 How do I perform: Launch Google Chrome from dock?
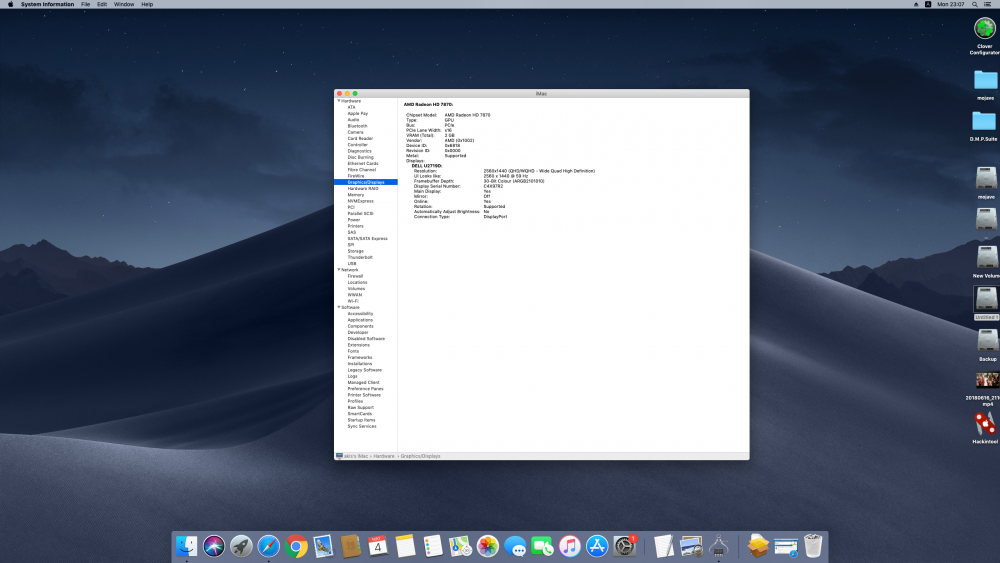tap(296, 546)
